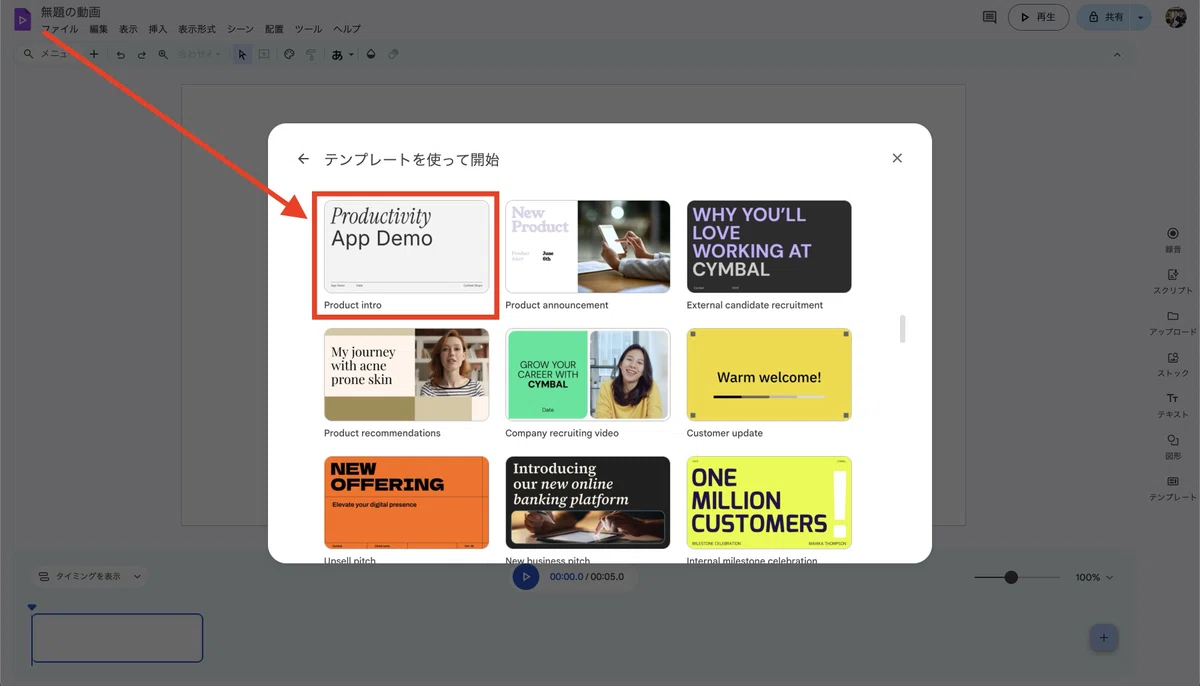Pick the online banking platform template

588,503
